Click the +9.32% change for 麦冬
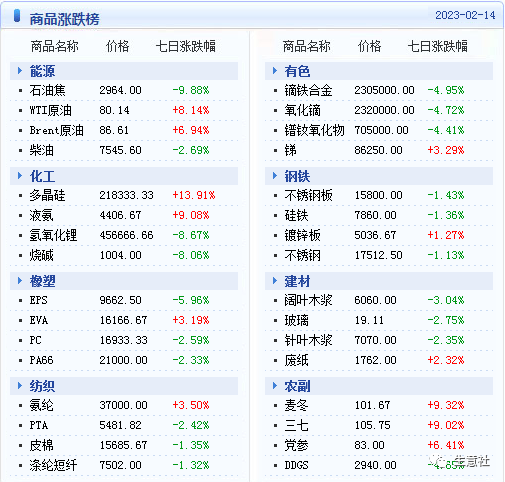This screenshot has height=482, width=505. pyautogui.click(x=446, y=405)
